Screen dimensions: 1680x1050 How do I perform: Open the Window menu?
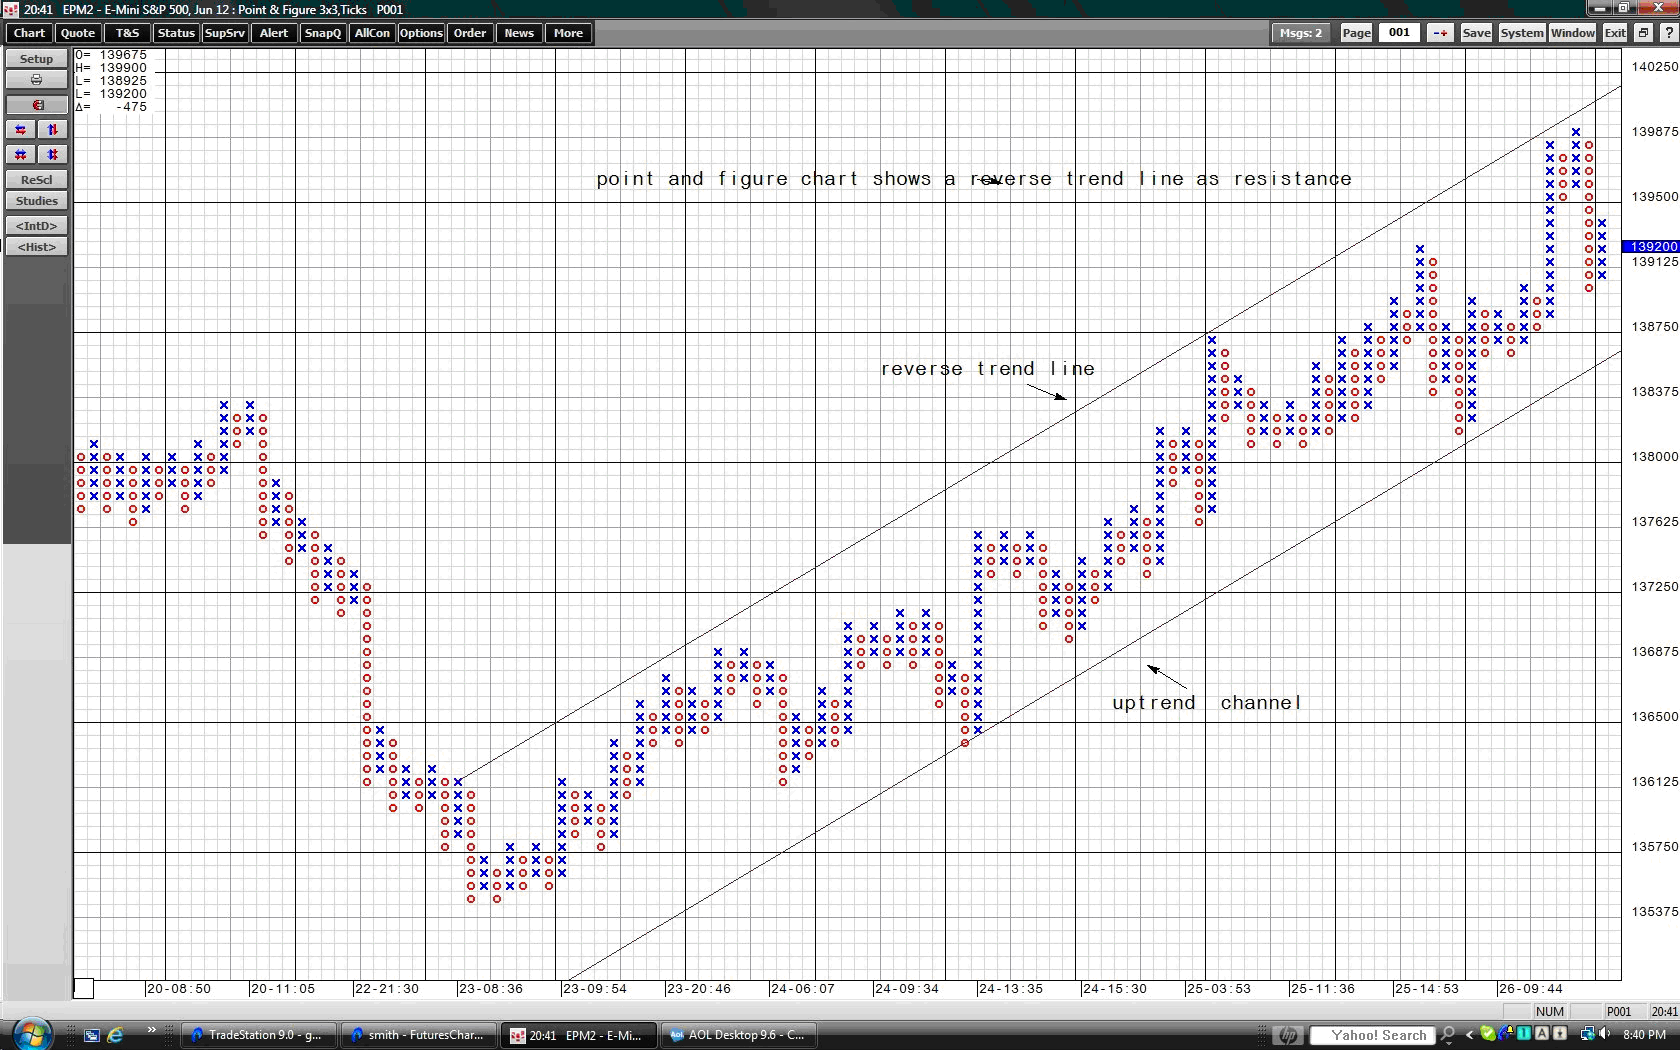coord(1573,33)
